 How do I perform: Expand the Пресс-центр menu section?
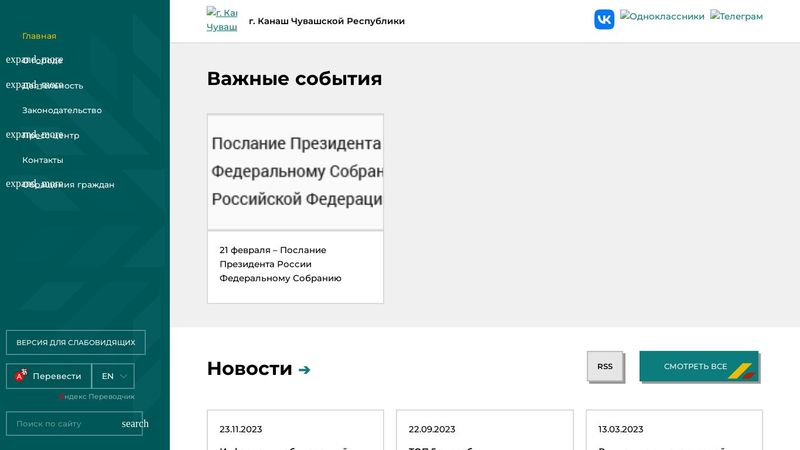(34, 134)
